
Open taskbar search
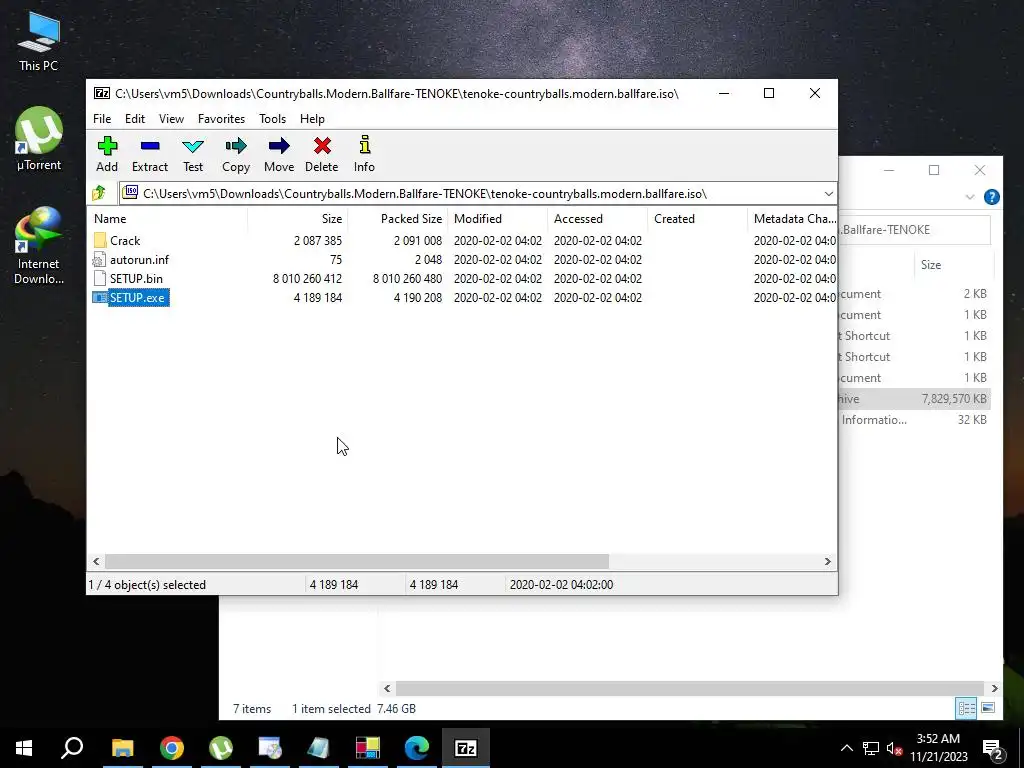click(x=72, y=748)
